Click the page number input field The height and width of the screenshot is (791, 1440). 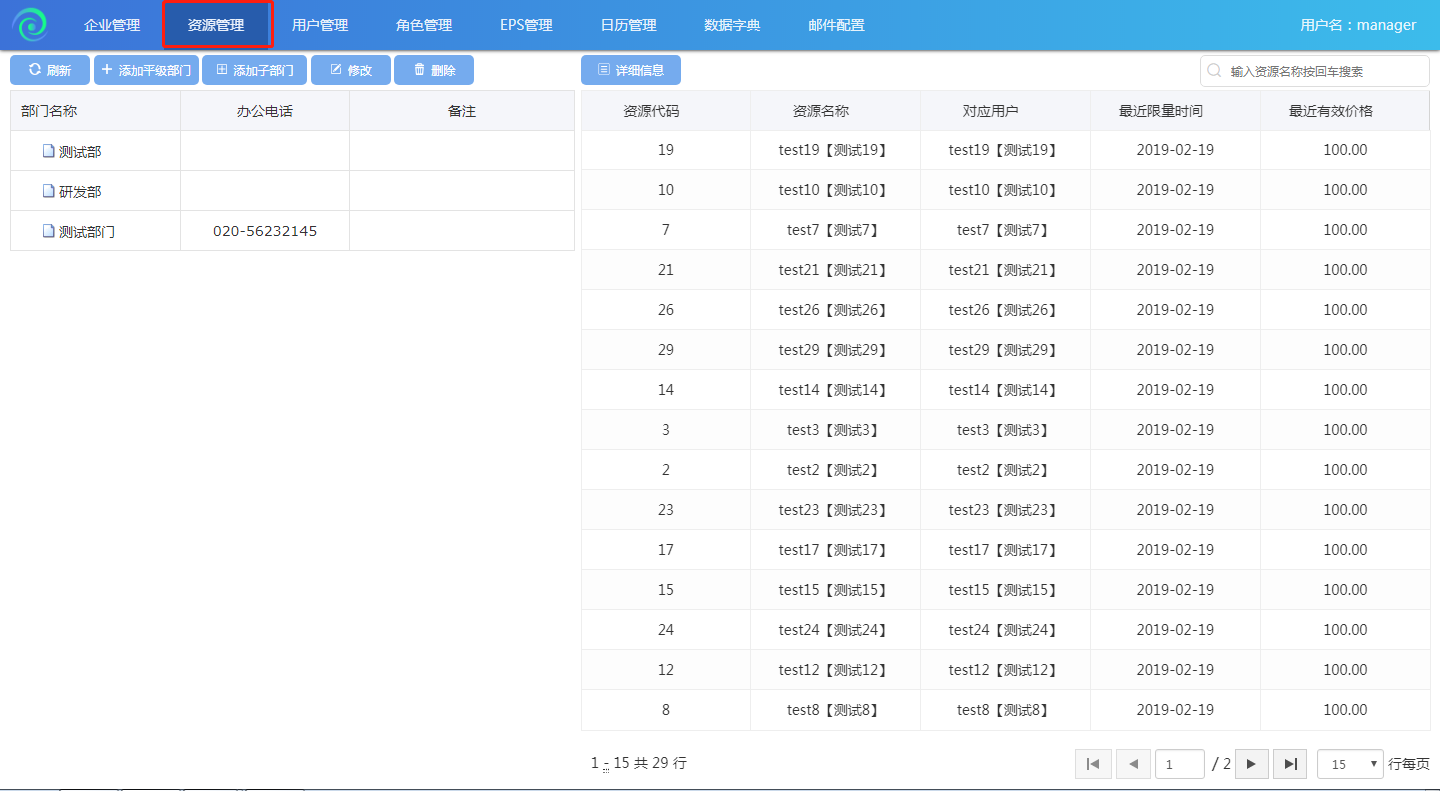[x=1179, y=764]
